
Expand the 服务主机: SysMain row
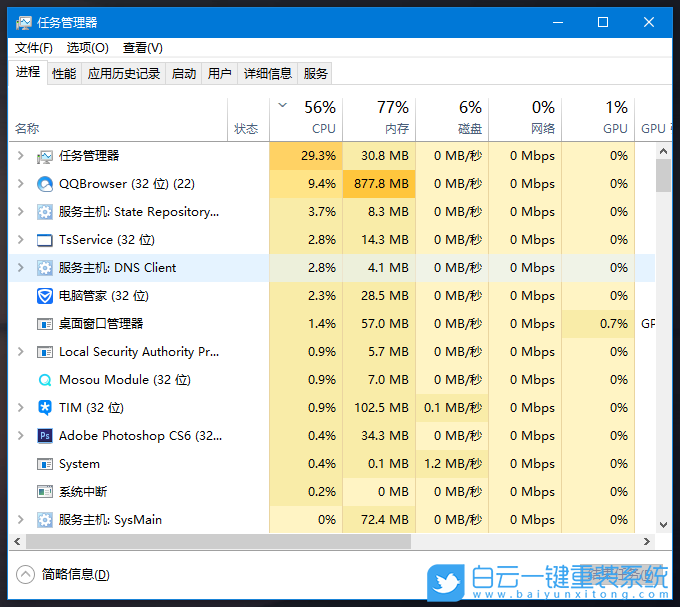pos(20,519)
